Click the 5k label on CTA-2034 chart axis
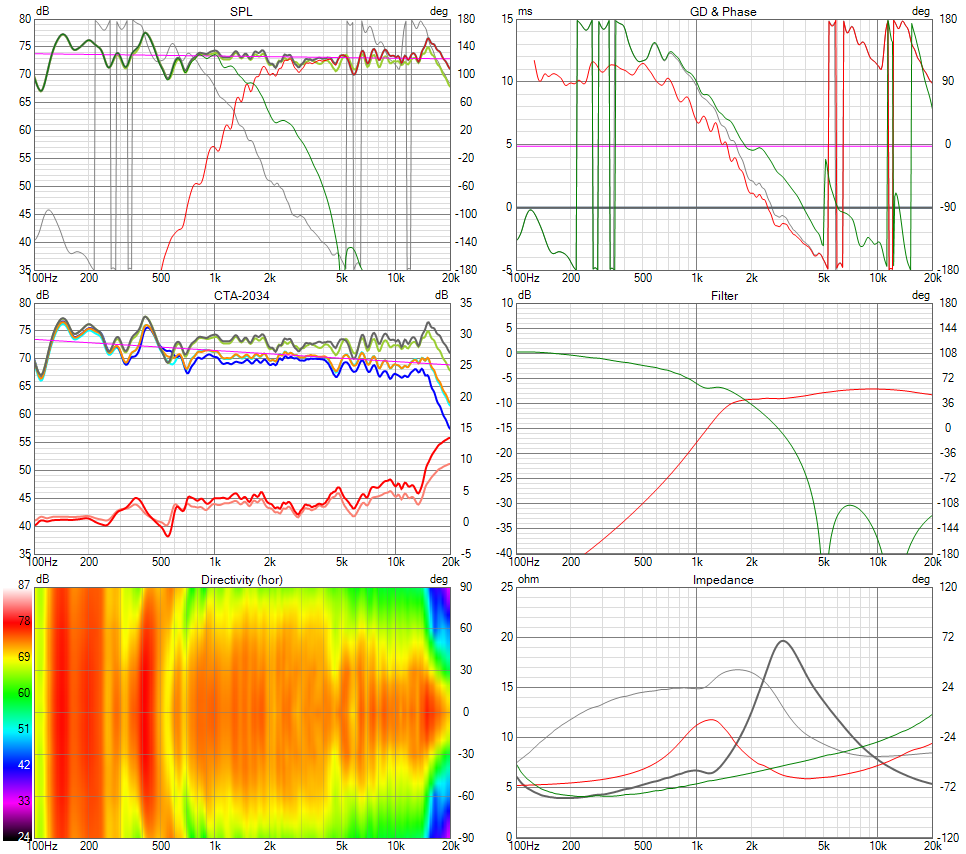Viewport: 966px width, 854px height. pos(342,561)
